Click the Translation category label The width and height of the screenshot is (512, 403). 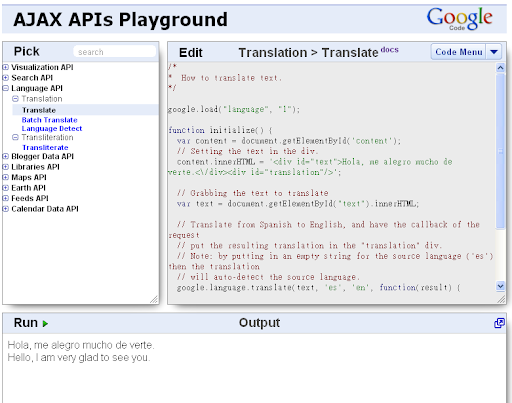pos(42,99)
